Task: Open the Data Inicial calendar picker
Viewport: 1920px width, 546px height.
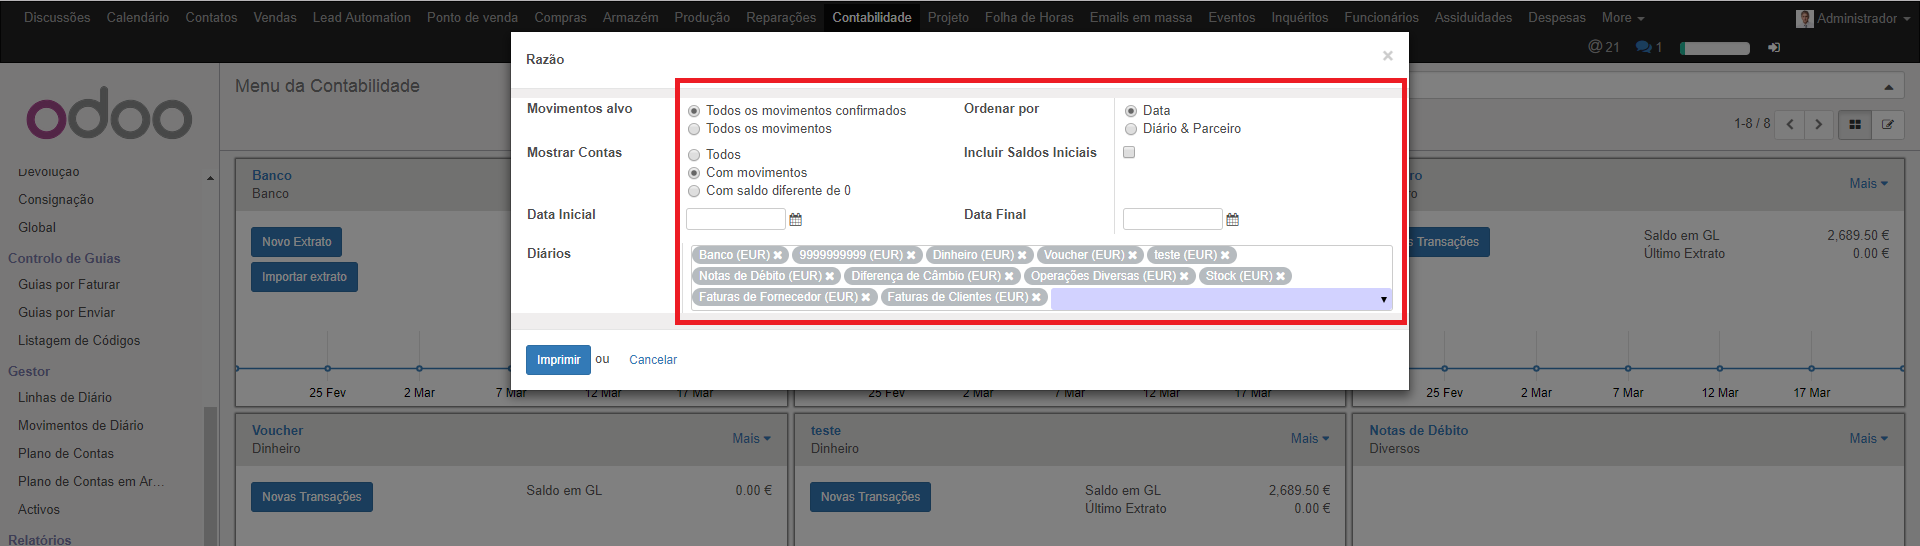Action: (796, 220)
